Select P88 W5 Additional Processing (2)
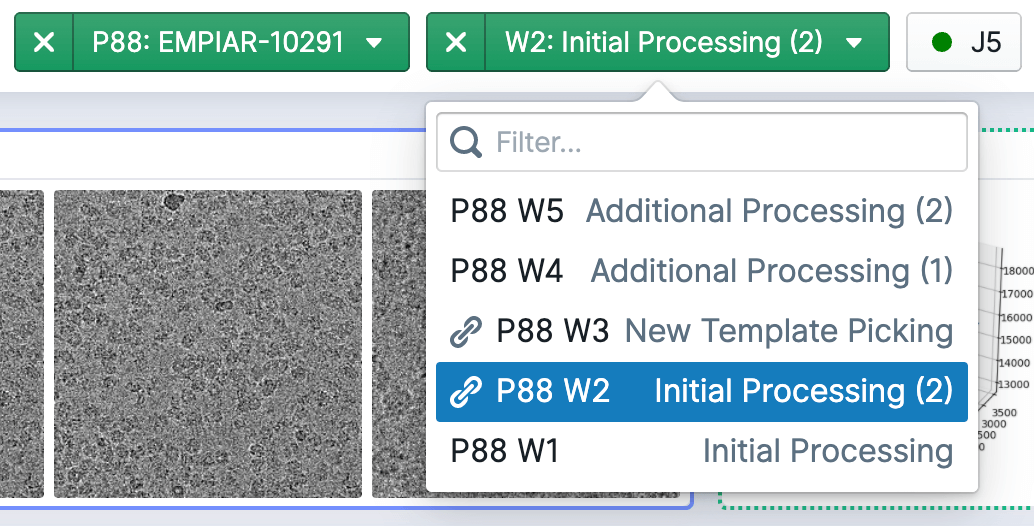Screen dimensions: 1034x526 coord(702,212)
